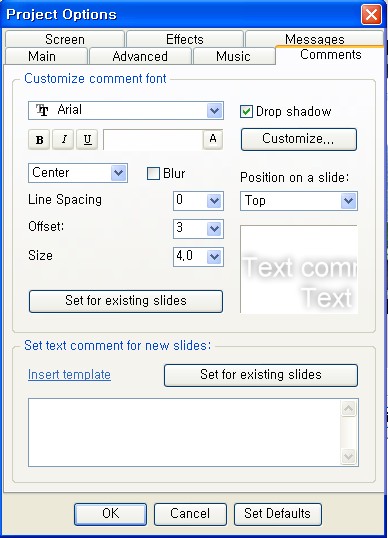This screenshot has height=538, width=388.
Task: Switch to the Music tab
Action: tap(233, 56)
